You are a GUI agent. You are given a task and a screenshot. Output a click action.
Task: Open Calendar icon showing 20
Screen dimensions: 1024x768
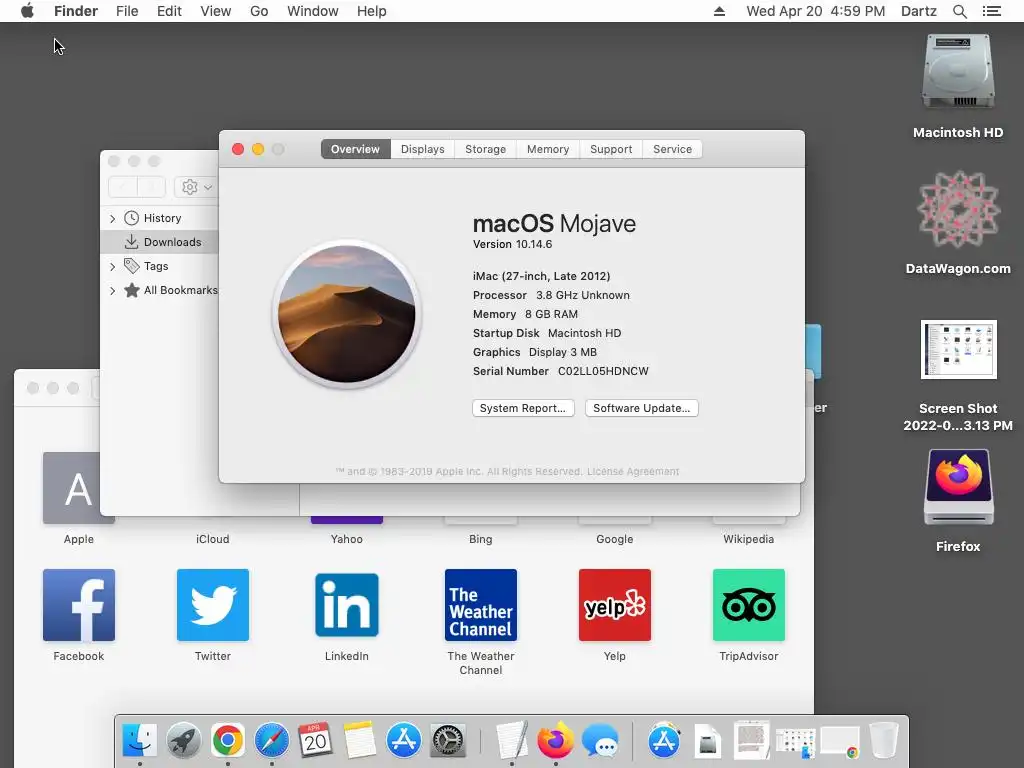point(315,741)
